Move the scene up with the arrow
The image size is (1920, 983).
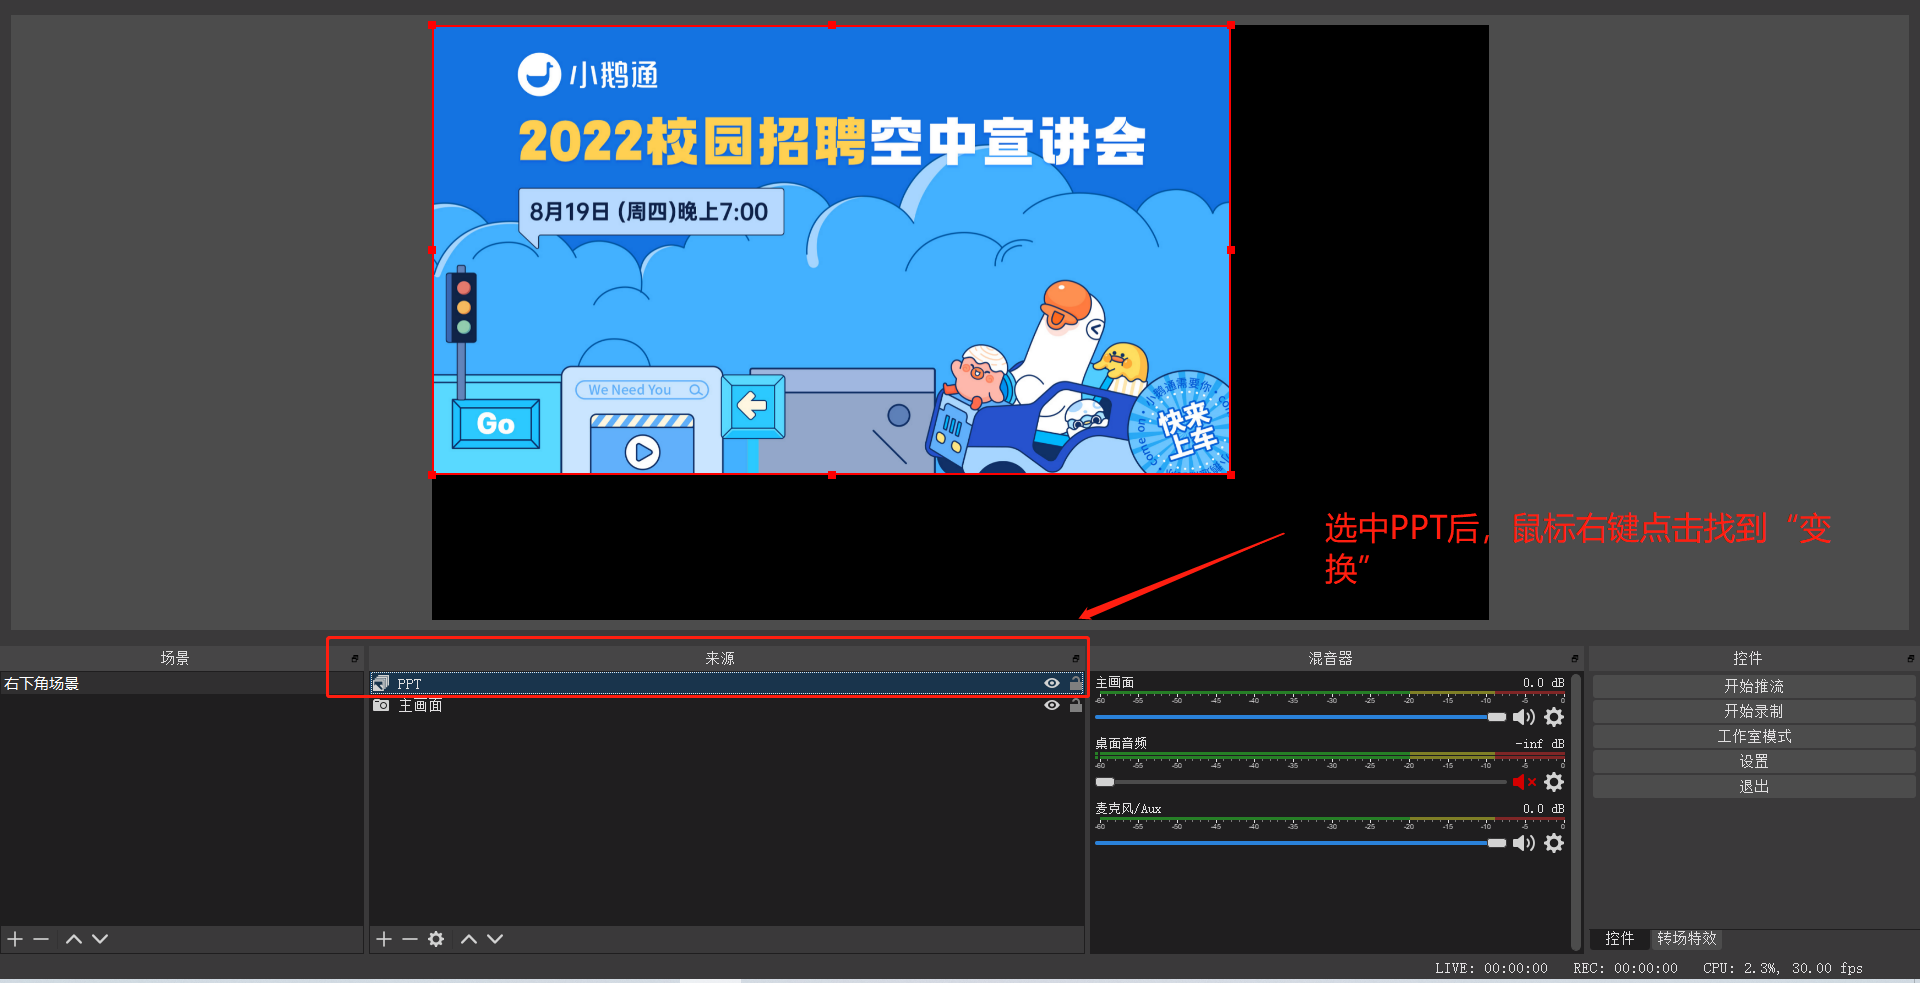pos(74,939)
